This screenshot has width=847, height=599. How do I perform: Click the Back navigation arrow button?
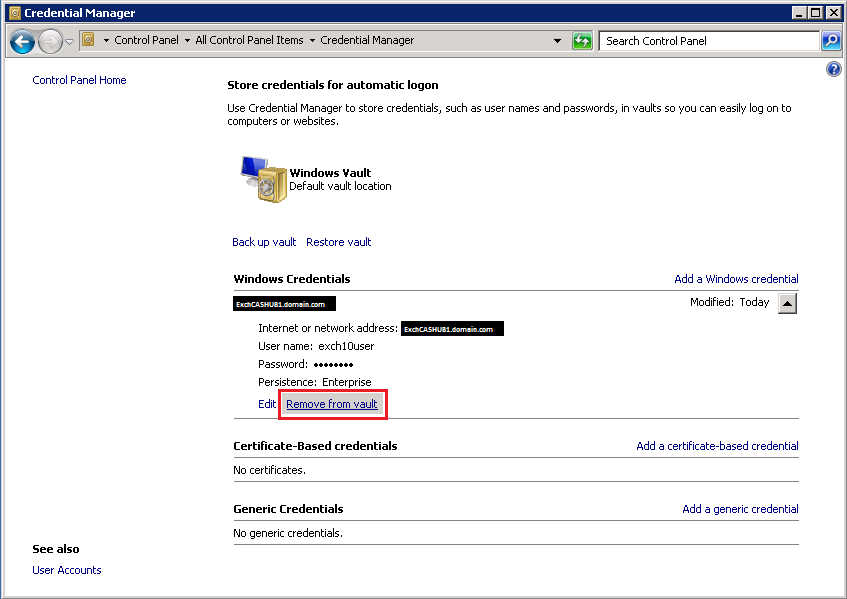(22, 41)
